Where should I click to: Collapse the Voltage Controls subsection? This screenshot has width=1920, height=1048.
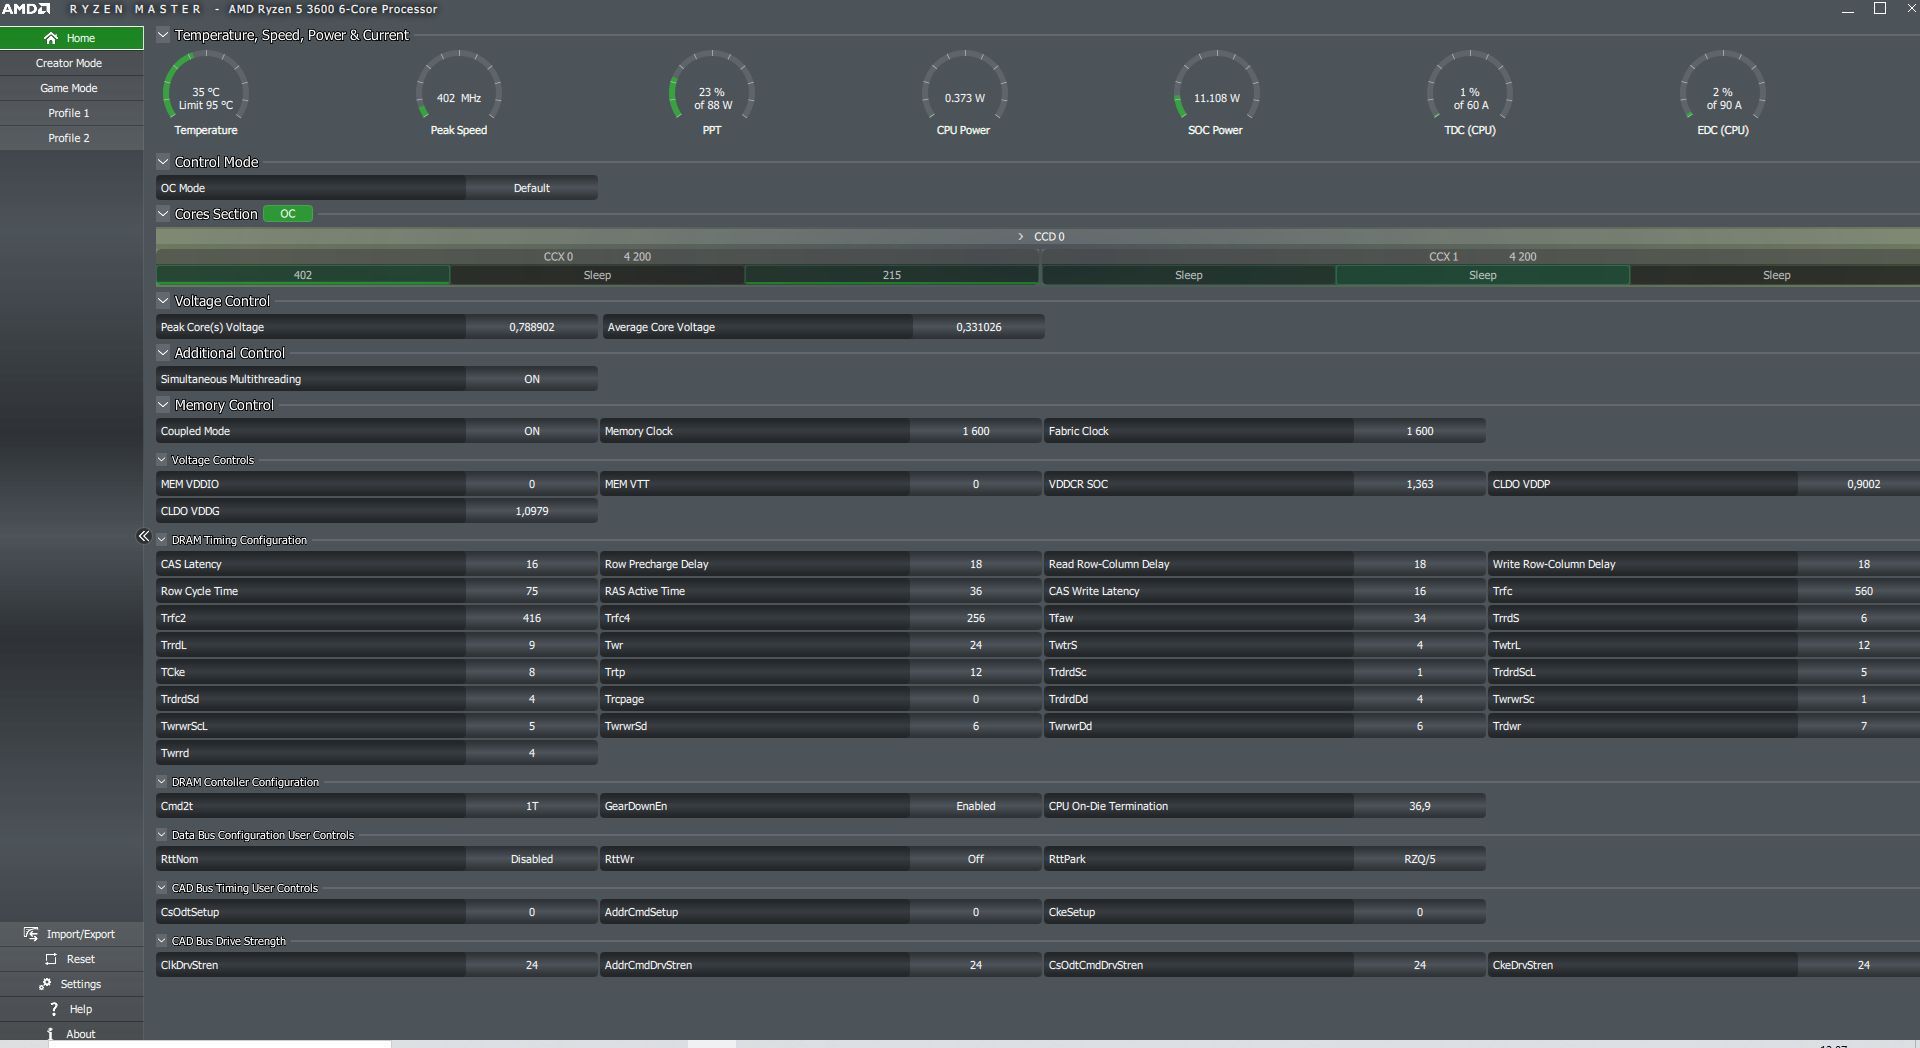pyautogui.click(x=162, y=460)
